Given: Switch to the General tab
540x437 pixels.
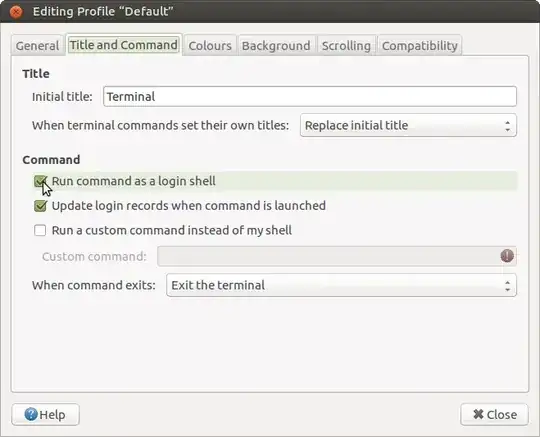Looking at the screenshot, I should click(38, 45).
